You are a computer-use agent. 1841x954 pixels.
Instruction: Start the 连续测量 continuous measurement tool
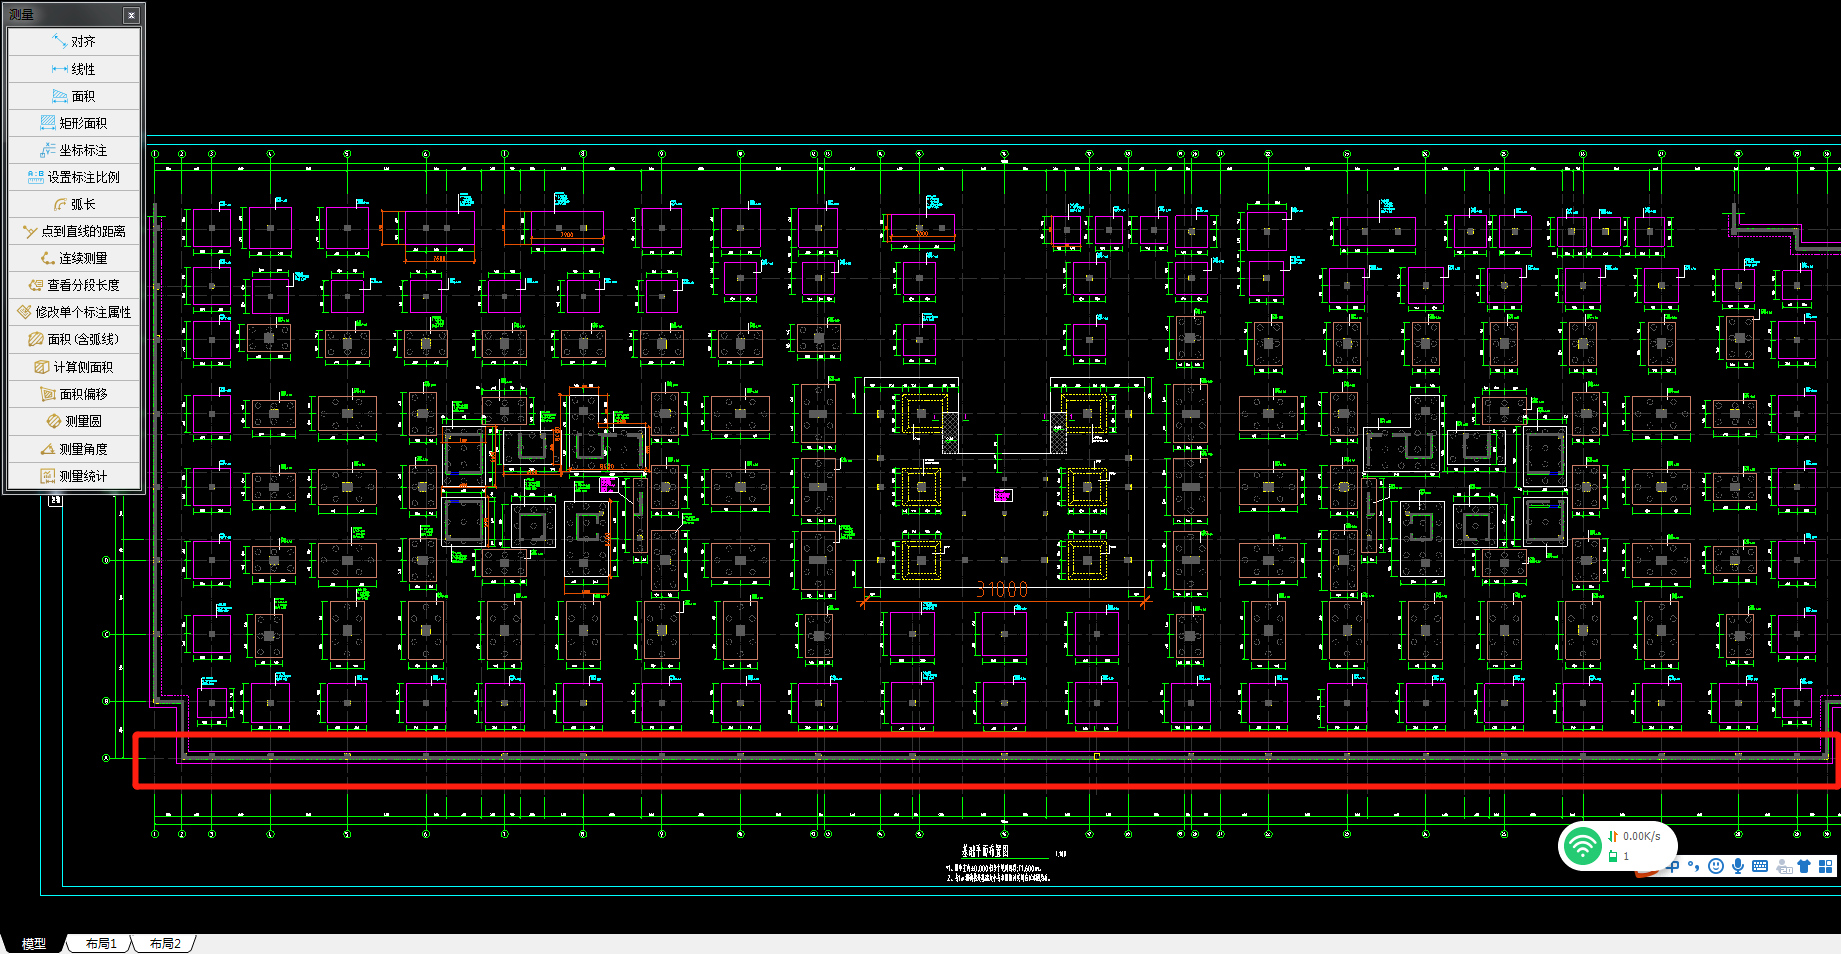tap(74, 258)
